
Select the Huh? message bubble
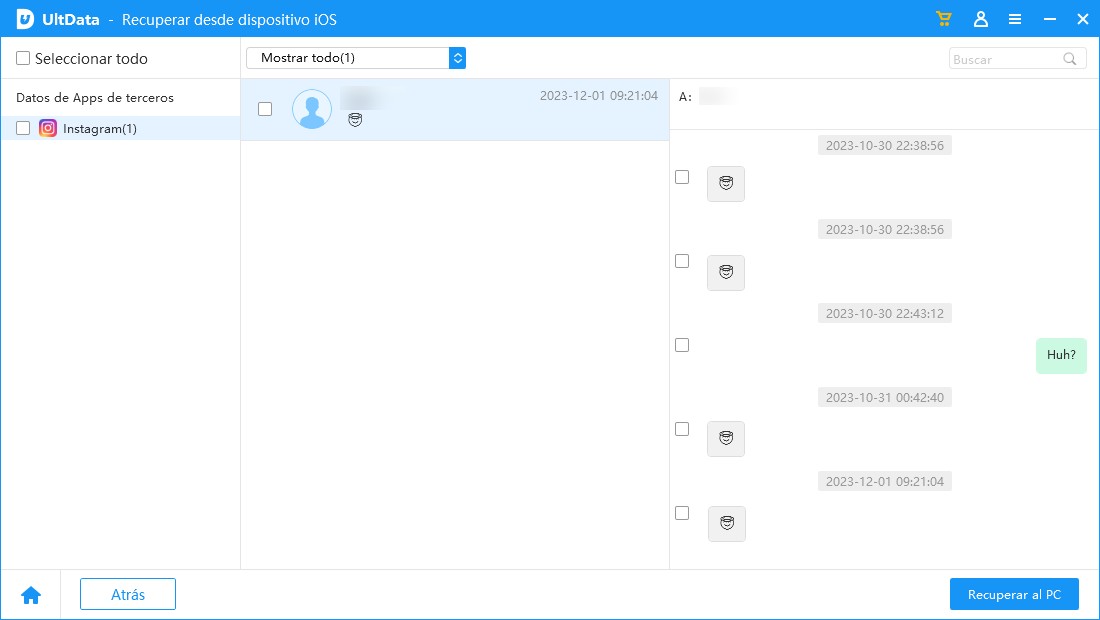1061,356
